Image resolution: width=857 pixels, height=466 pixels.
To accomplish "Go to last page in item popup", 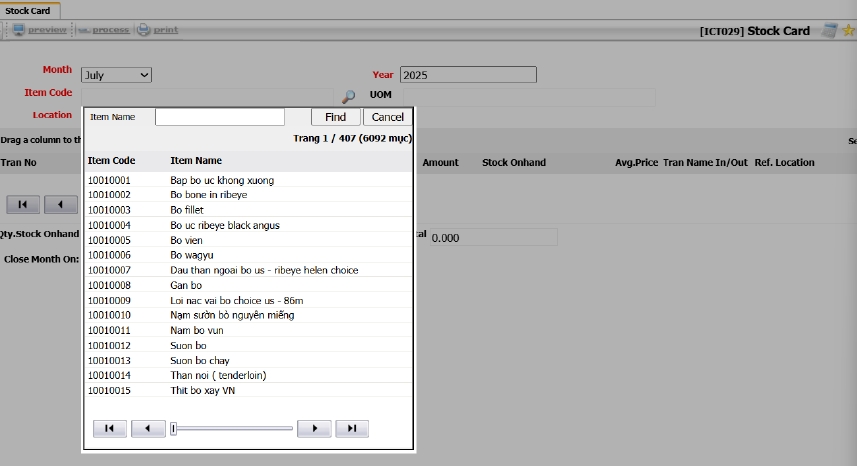I will click(351, 428).
